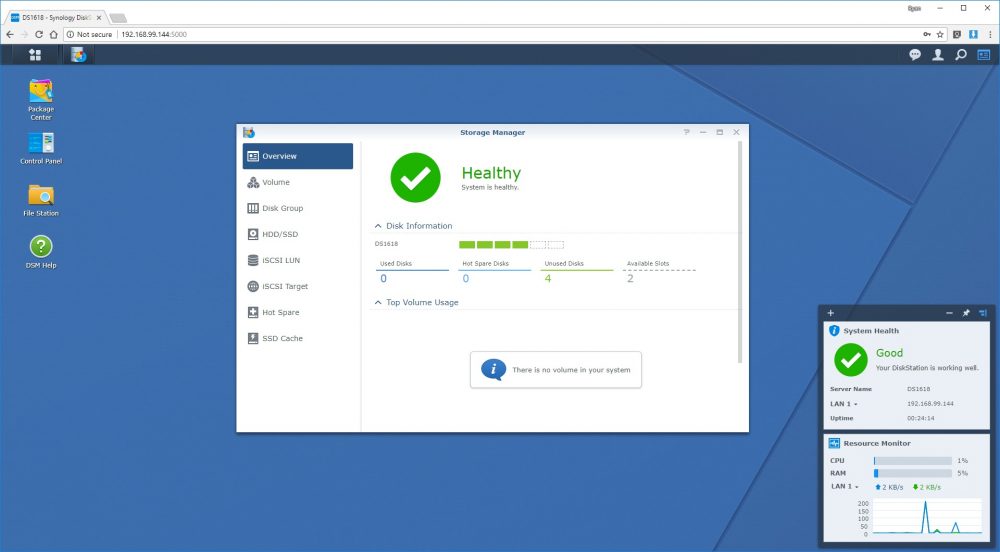Viewport: 1000px width, 552px height.
Task: Reload the browser page
Action: pos(39,34)
